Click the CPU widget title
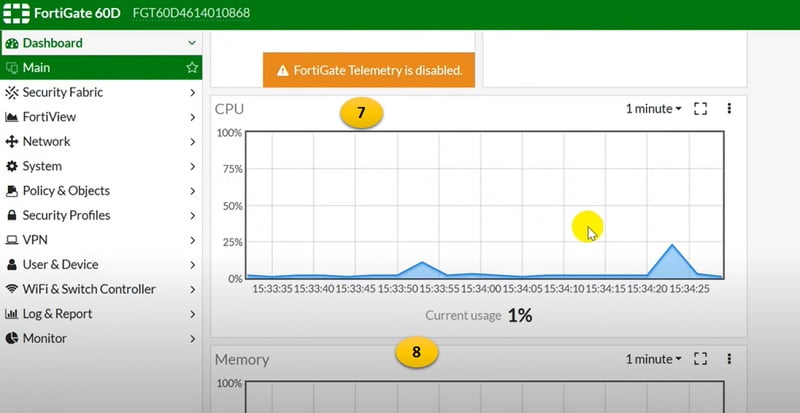The width and height of the screenshot is (800, 413). [x=229, y=109]
